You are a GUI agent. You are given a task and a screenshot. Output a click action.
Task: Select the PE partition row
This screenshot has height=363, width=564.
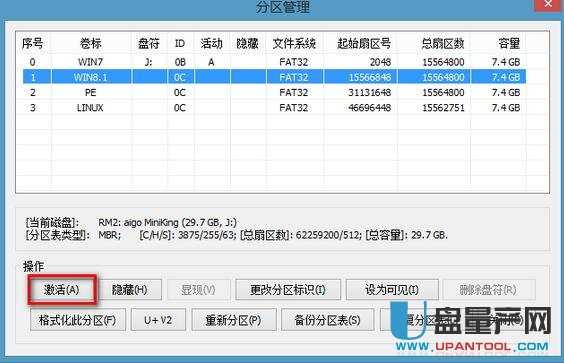274,93
